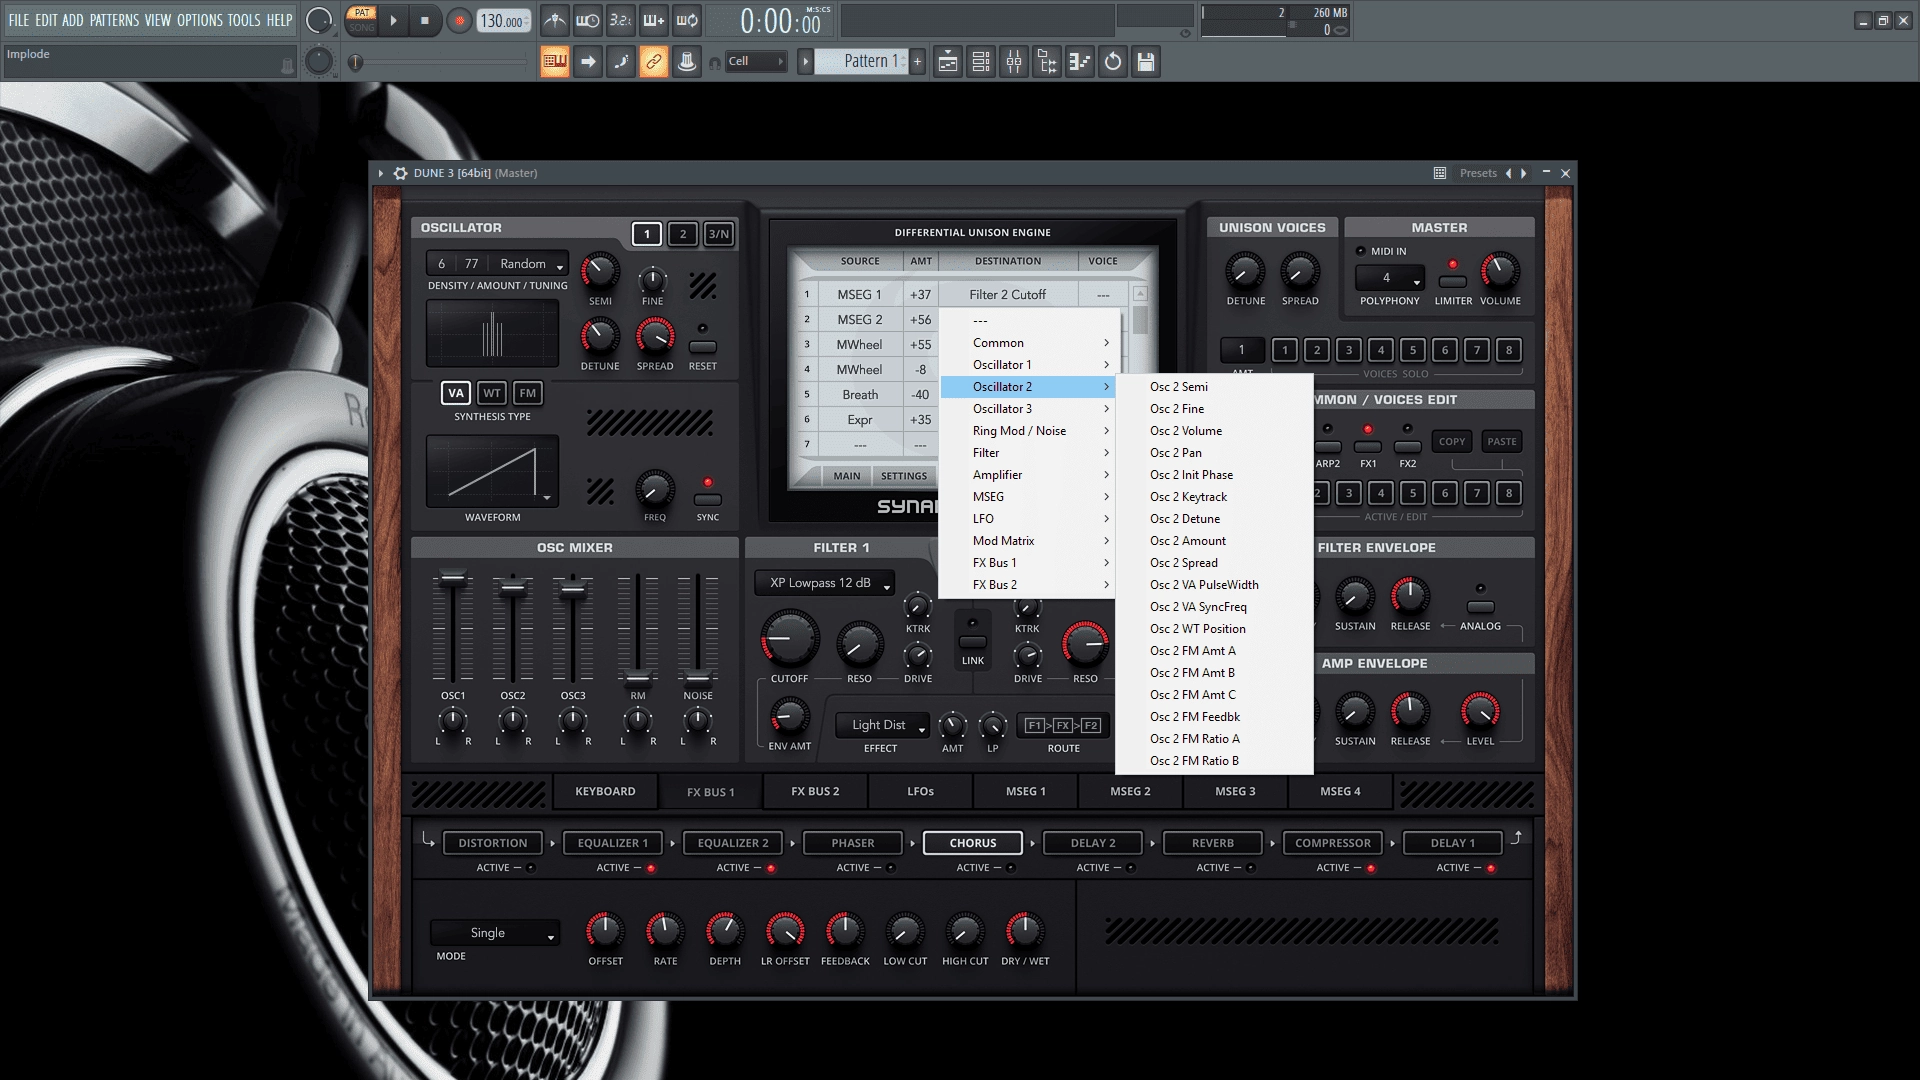Select previous preset arrow in DUNE 3 titlebar
This screenshot has width=1920, height=1080.
point(1508,173)
